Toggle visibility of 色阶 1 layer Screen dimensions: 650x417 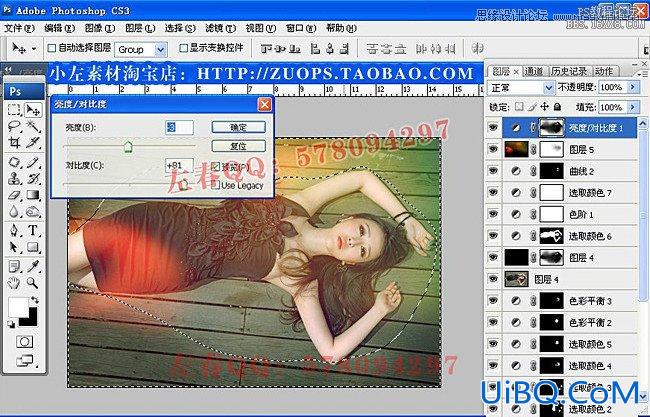493,214
